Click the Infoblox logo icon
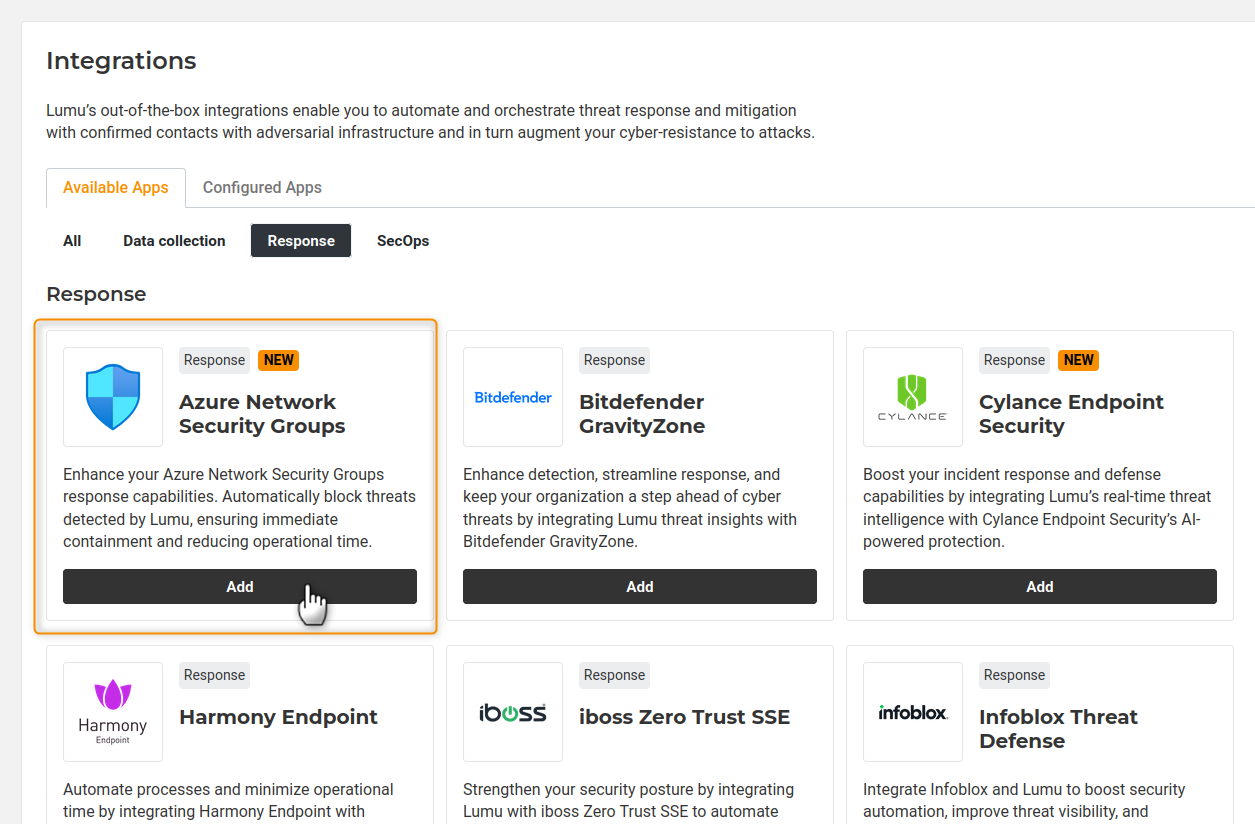Screen dimensions: 1255x824 (912, 712)
